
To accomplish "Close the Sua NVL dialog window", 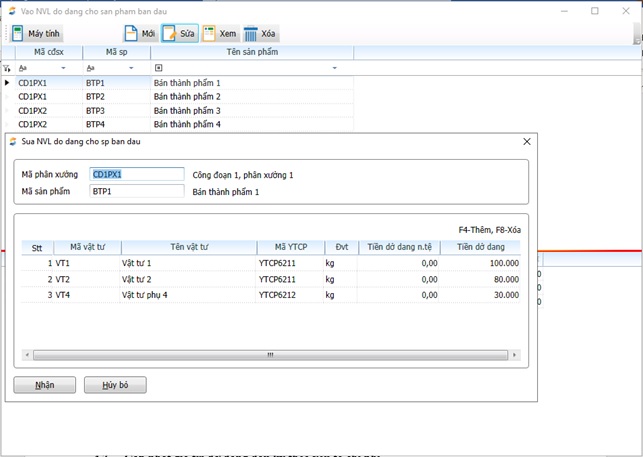I will click(527, 142).
